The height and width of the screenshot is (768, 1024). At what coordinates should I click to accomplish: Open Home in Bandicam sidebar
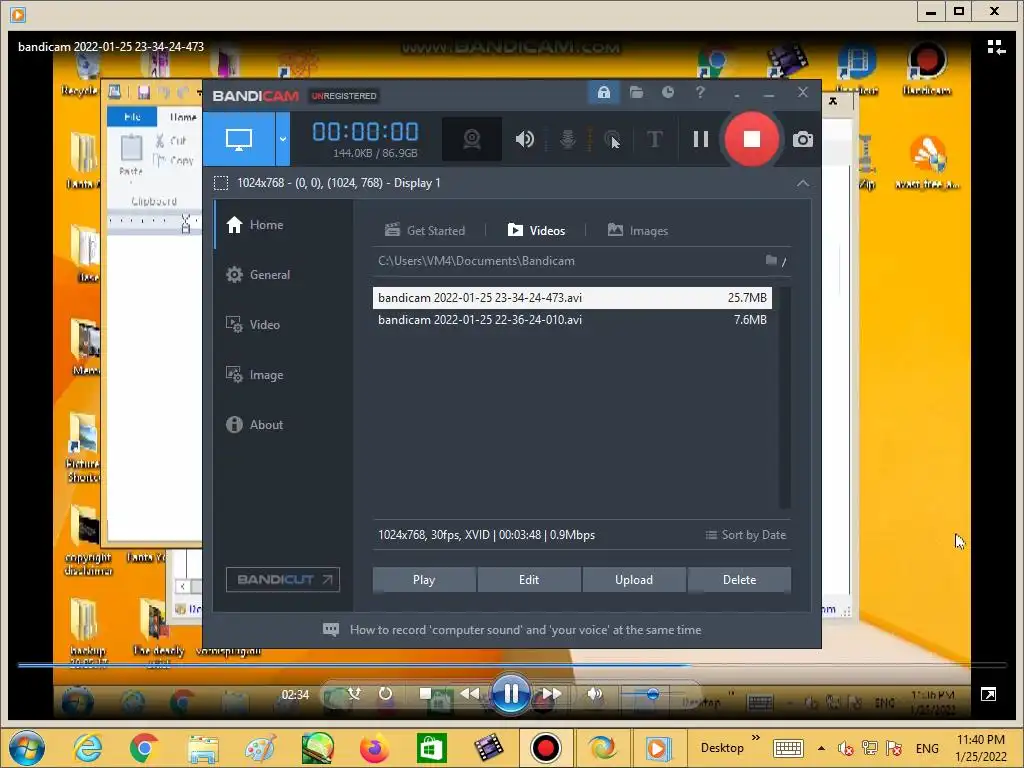[x=284, y=225]
